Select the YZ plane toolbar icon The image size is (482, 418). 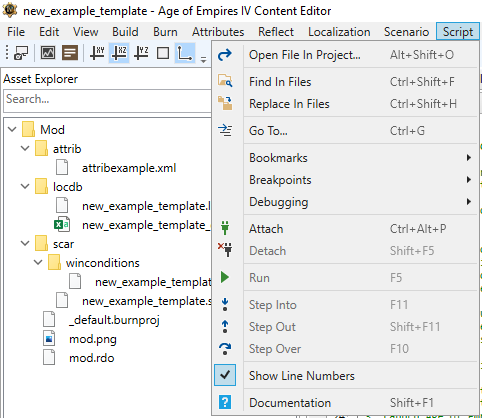pos(141,53)
